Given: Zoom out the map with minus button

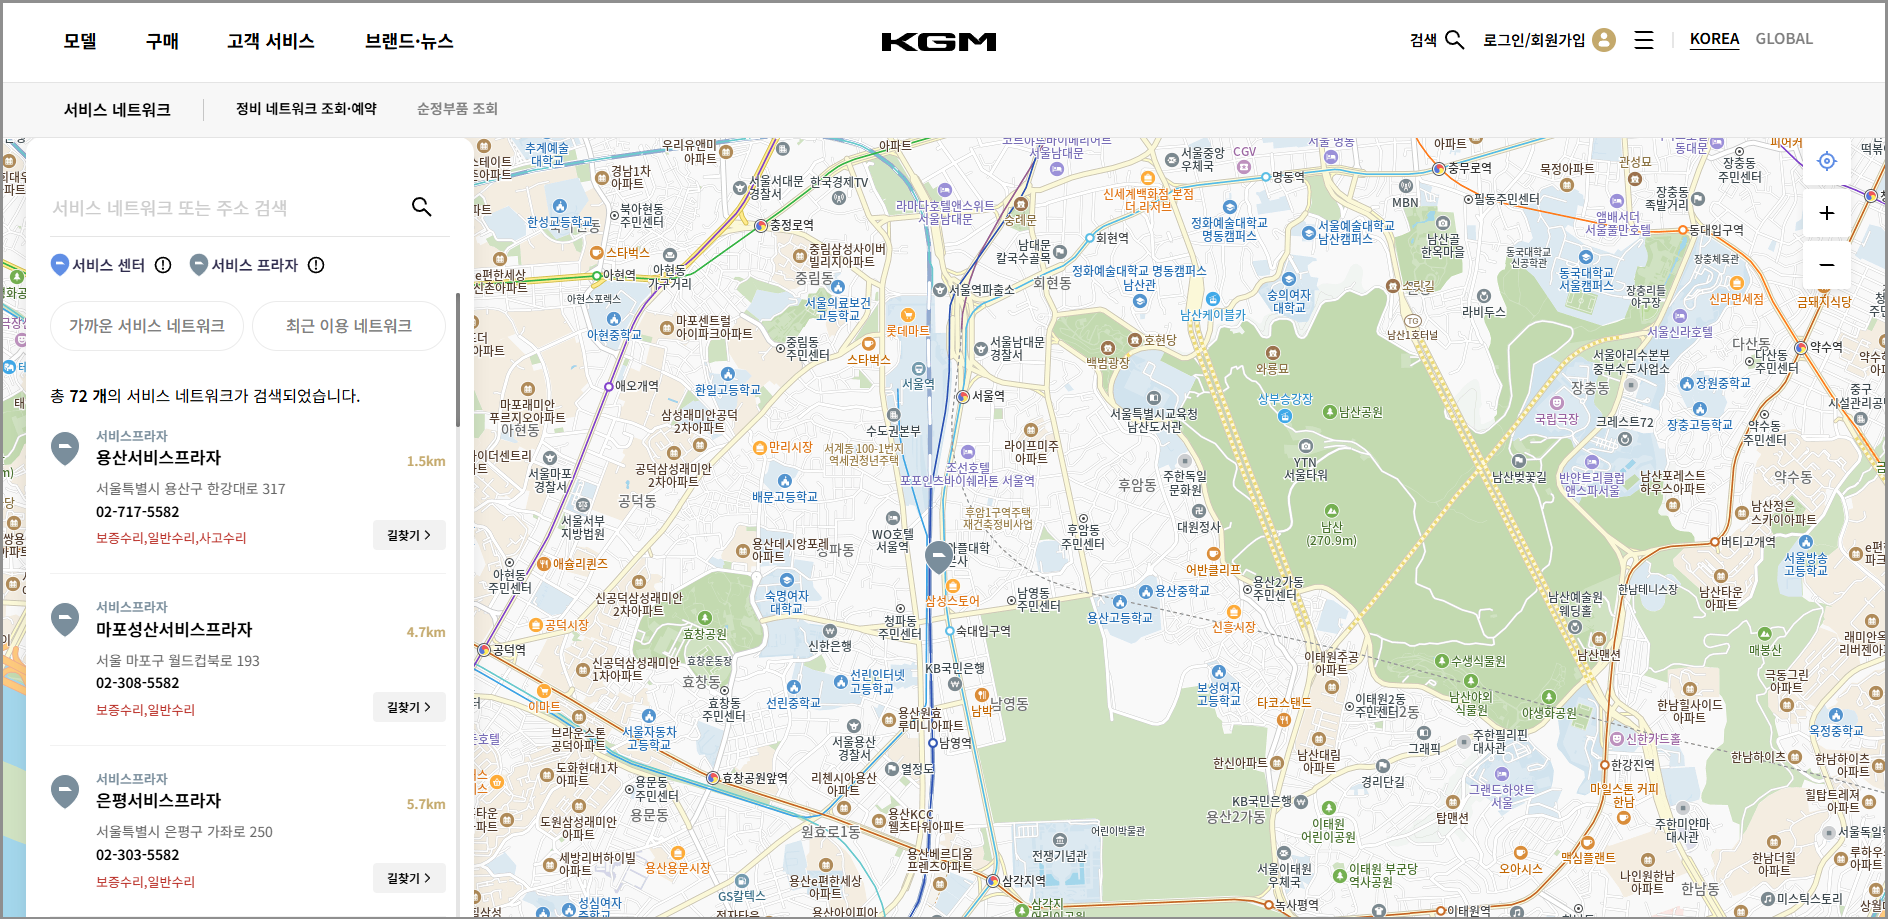Looking at the screenshot, I should [1827, 265].
